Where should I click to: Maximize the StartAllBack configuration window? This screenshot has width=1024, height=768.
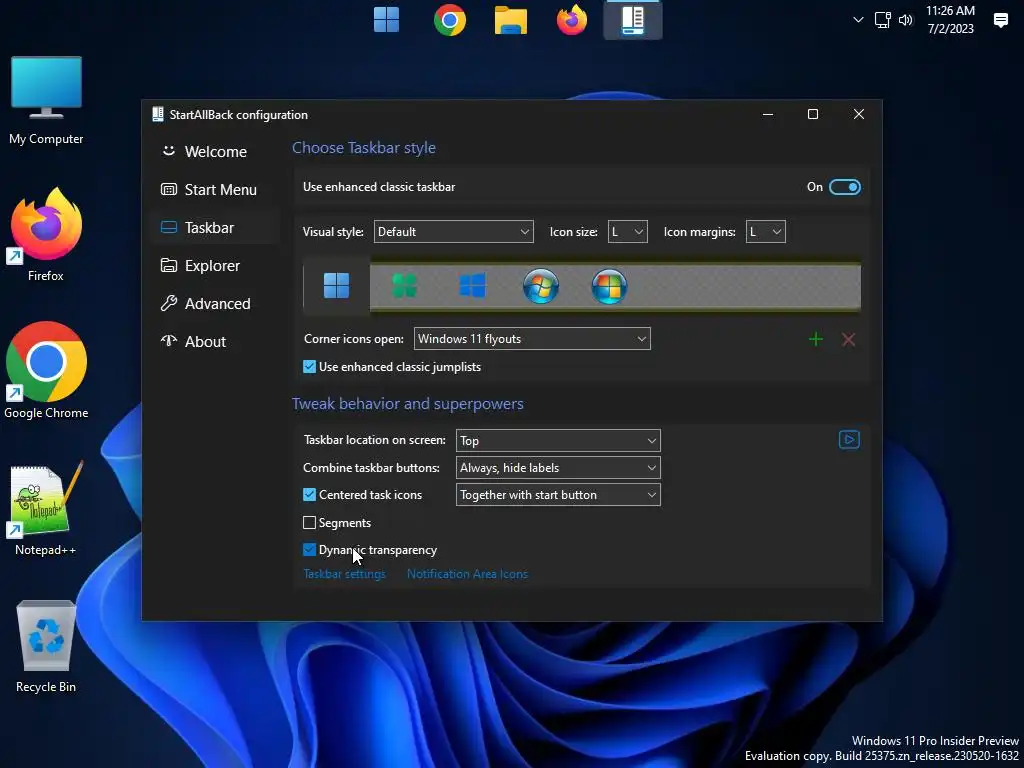pos(813,114)
